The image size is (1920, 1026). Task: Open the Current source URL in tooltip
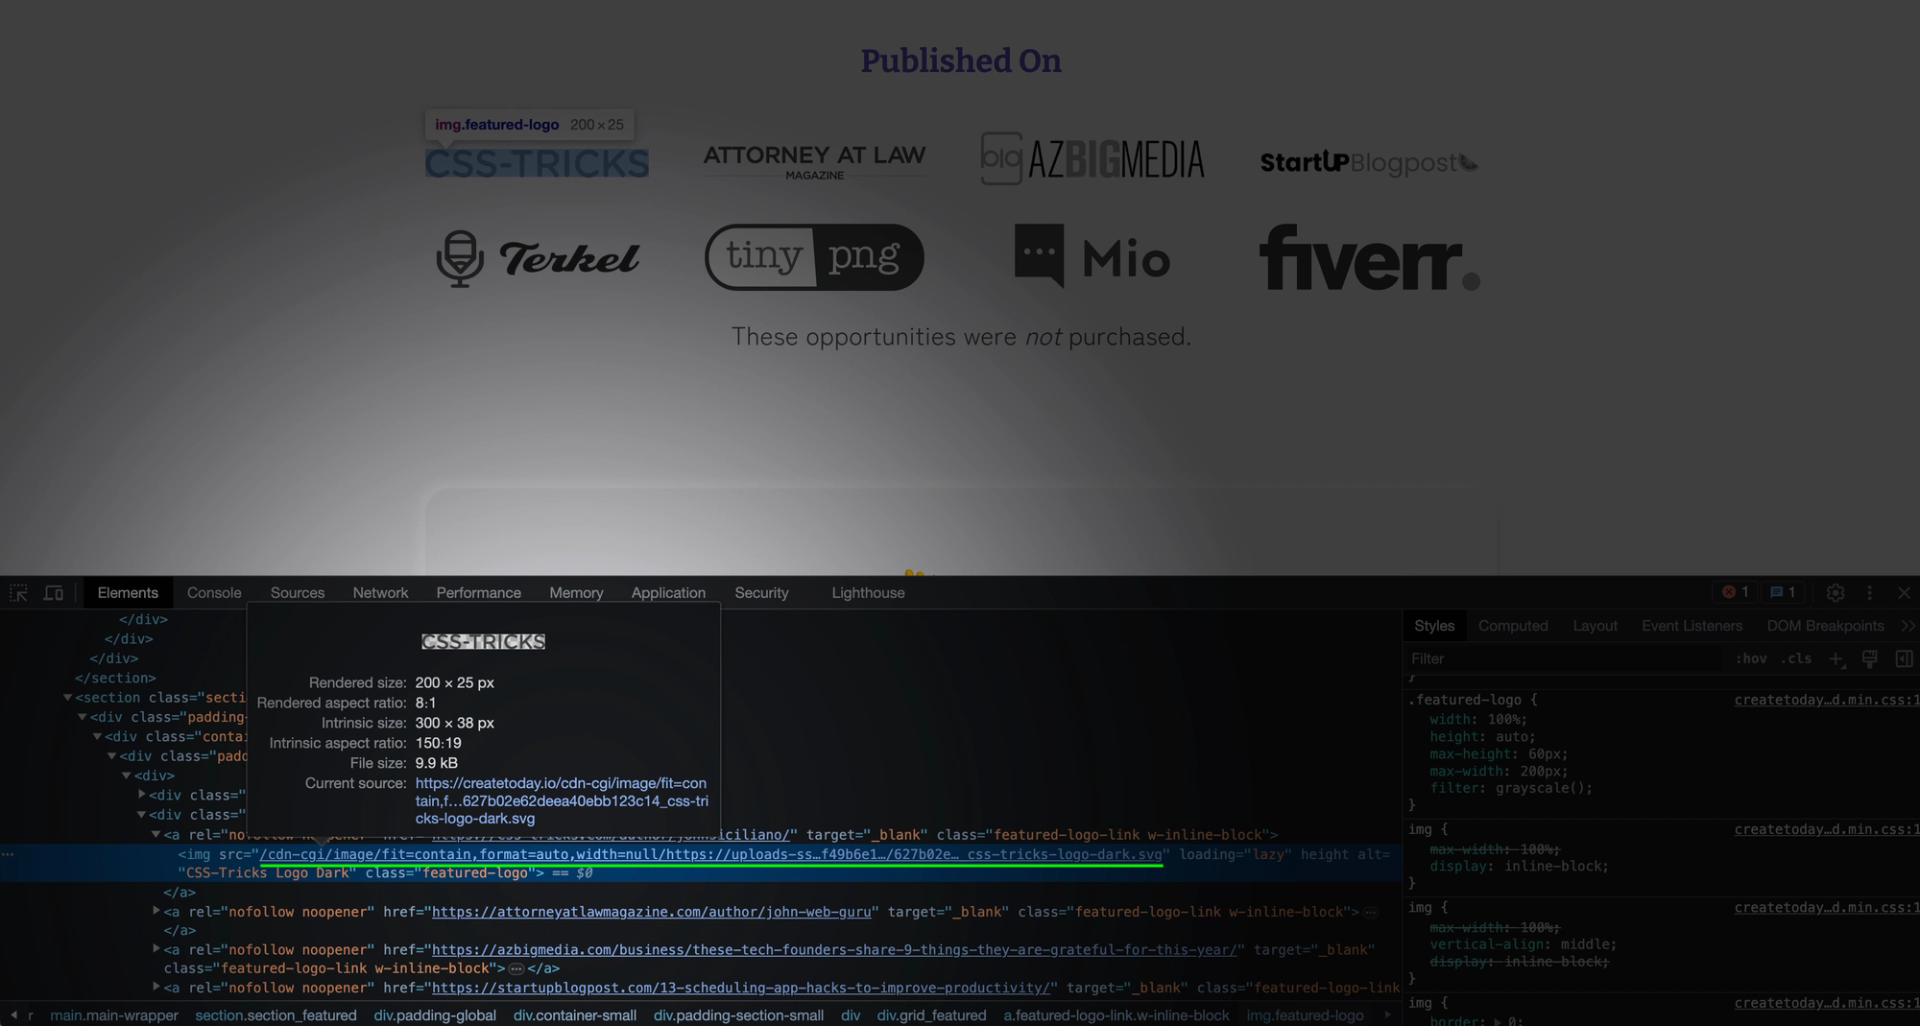pyautogui.click(x=561, y=800)
